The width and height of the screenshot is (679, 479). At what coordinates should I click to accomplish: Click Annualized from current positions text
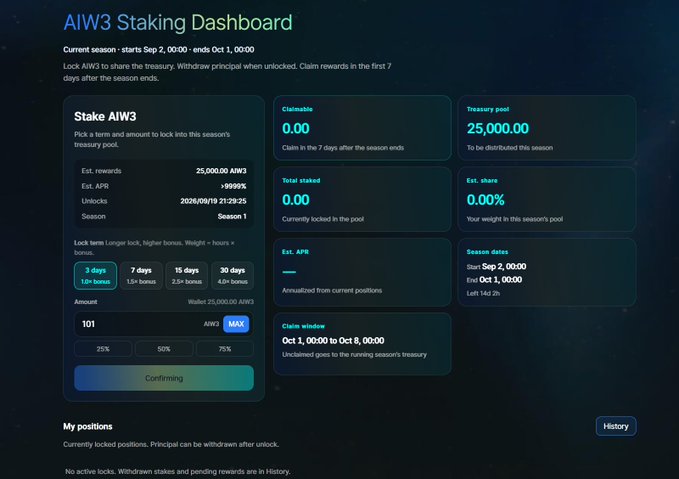tap(332, 290)
